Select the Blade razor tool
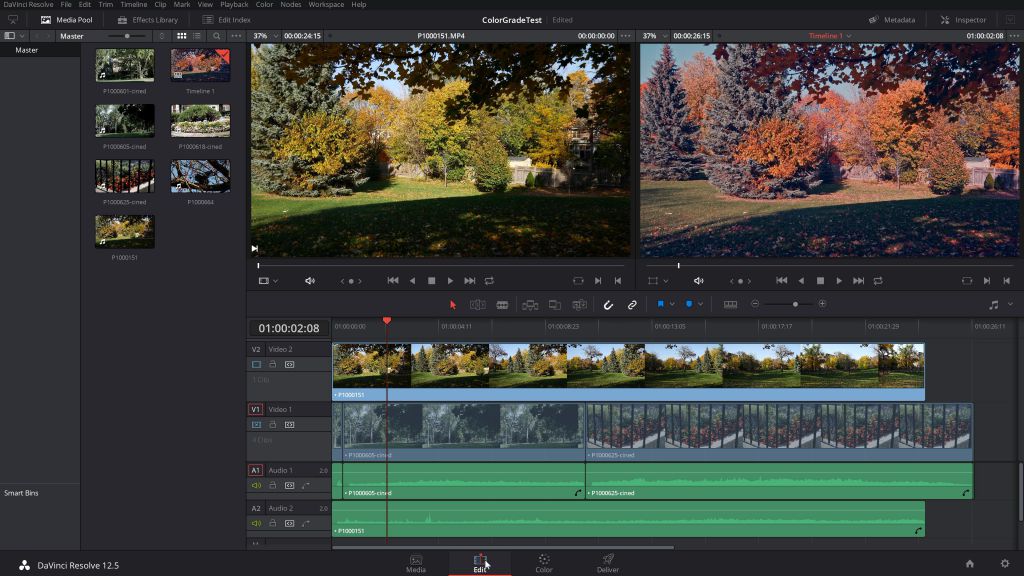 pyautogui.click(x=502, y=304)
